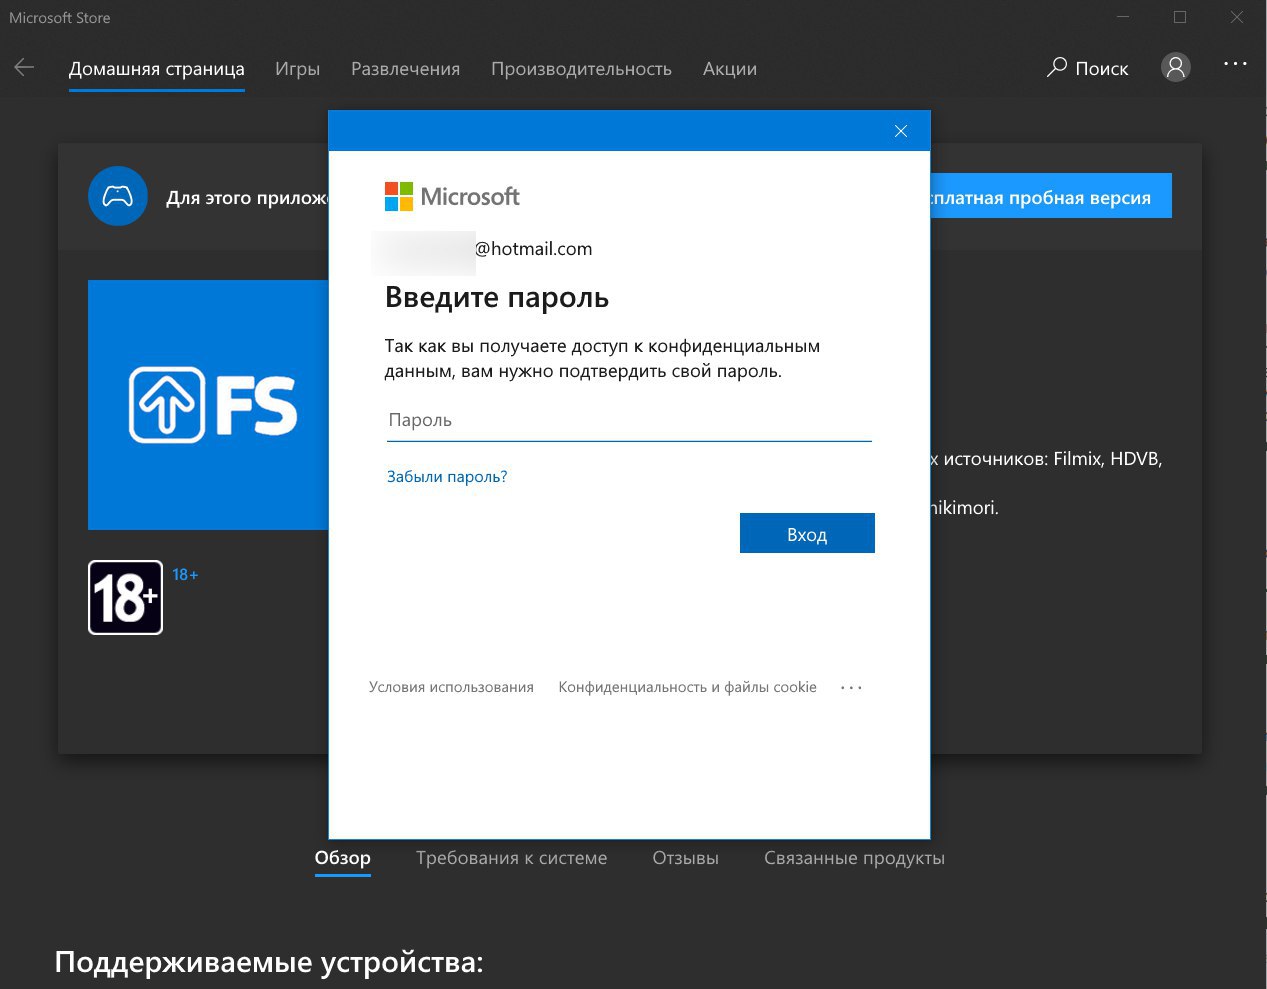Image resolution: width=1267 pixels, height=989 pixels.
Task: Switch to the Обзор tab
Action: click(342, 858)
